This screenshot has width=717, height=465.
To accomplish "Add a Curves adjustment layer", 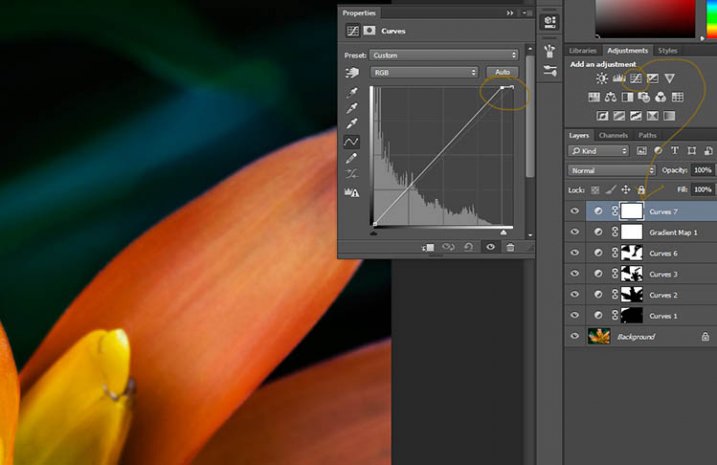I will tap(636, 78).
